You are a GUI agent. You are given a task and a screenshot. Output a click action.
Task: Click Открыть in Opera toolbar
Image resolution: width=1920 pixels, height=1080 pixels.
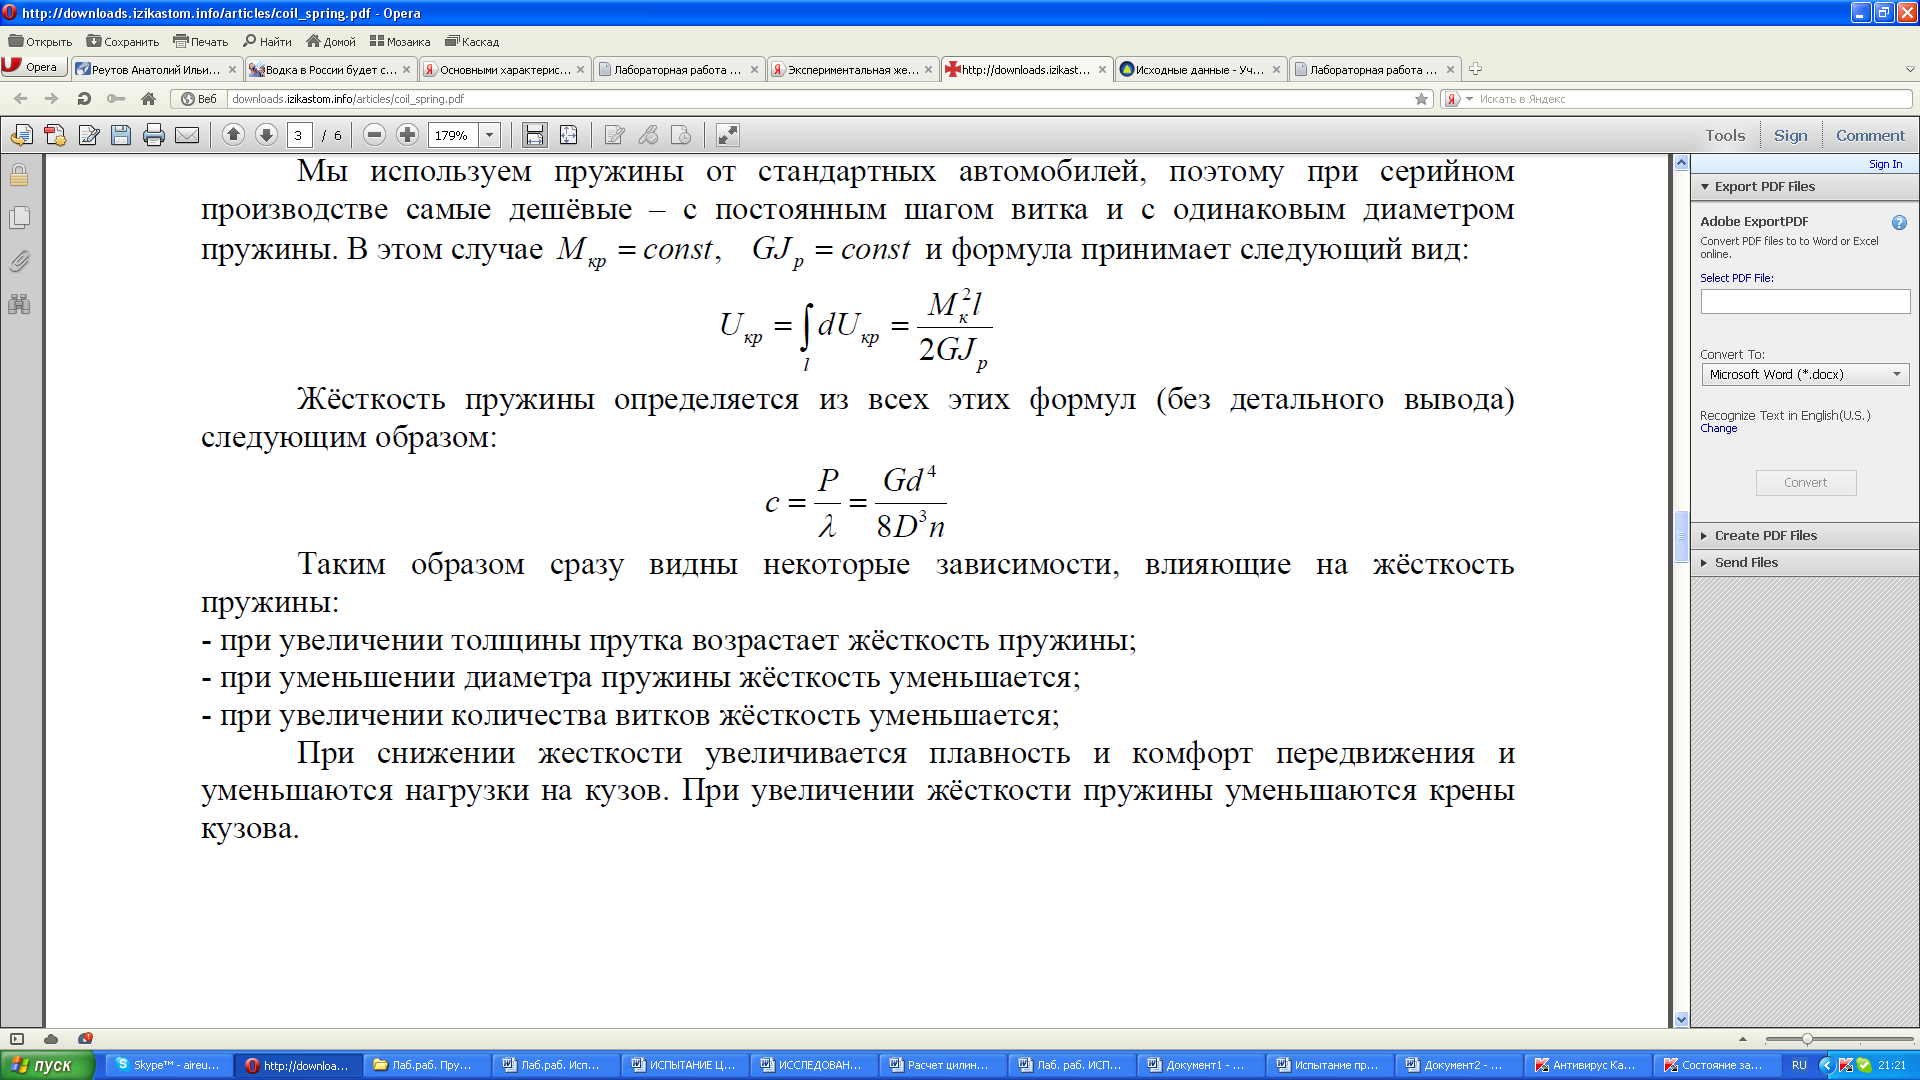tap(40, 42)
